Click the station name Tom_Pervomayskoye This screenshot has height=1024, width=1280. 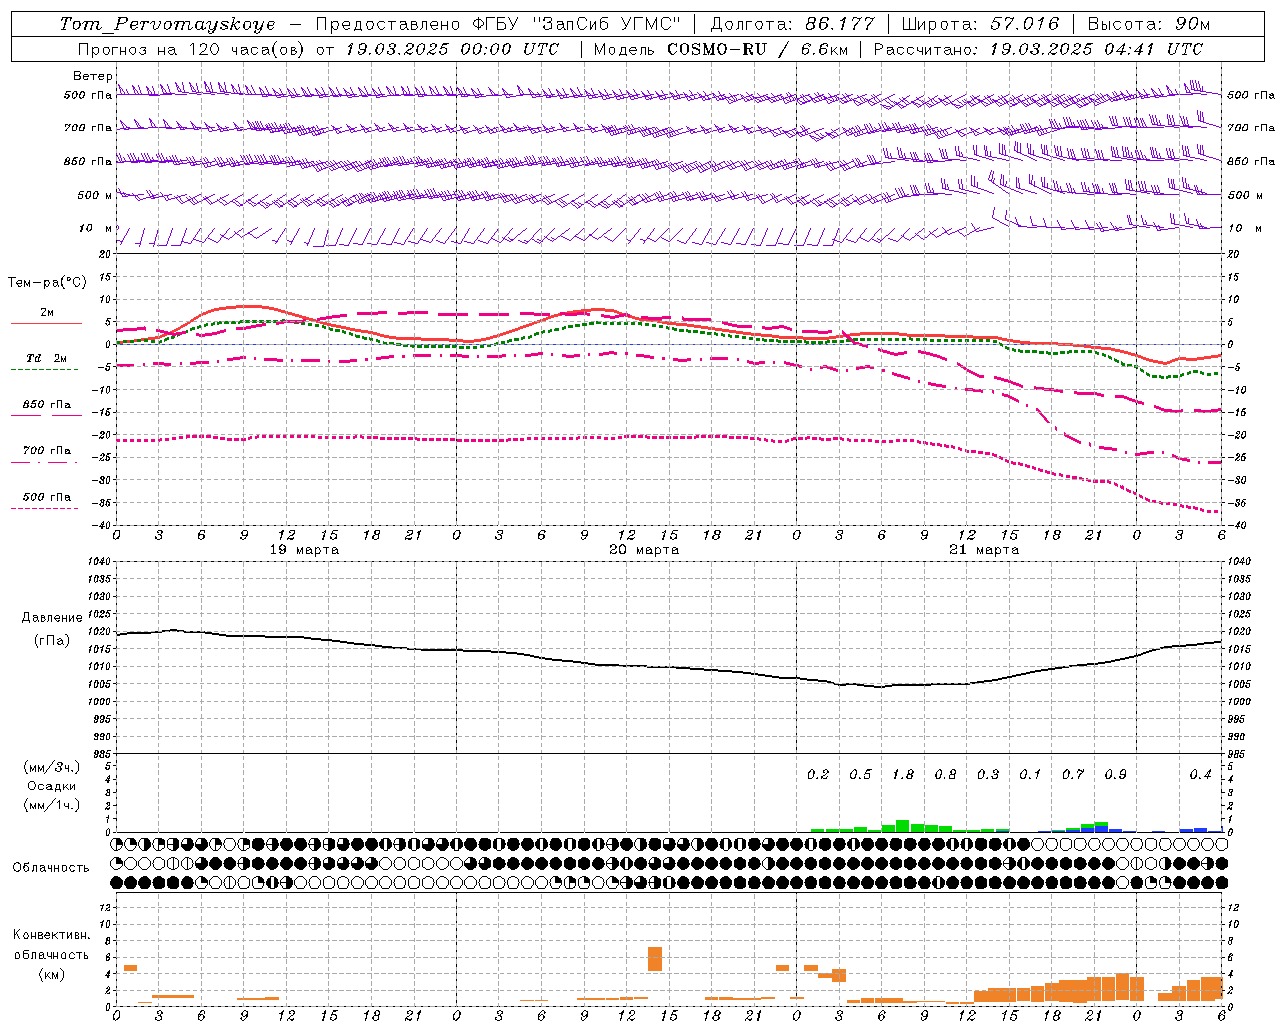click(167, 24)
